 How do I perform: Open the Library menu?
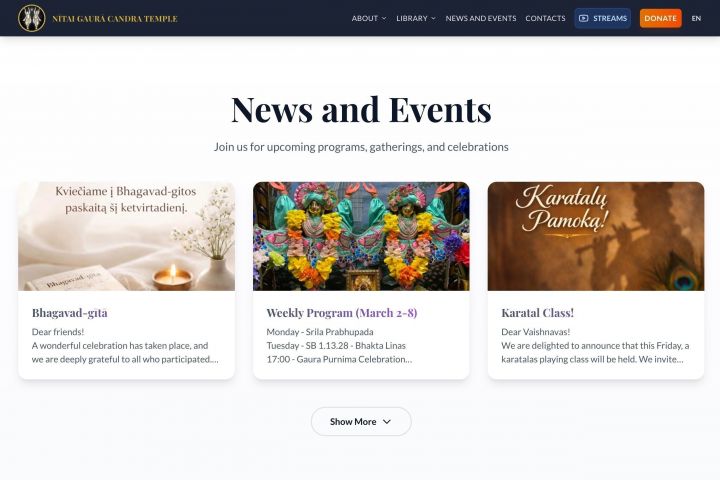[x=416, y=18]
